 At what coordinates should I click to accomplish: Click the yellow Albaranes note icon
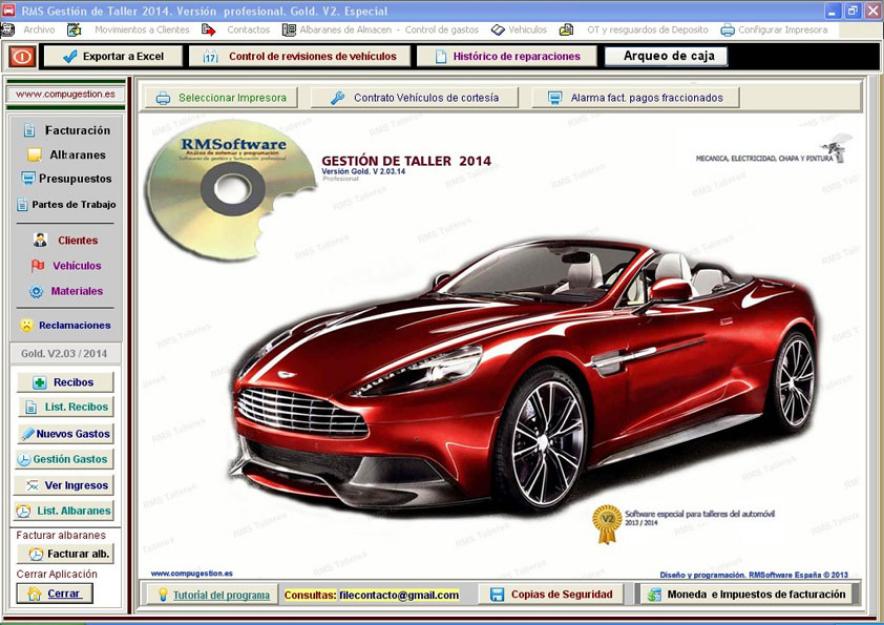[34, 155]
